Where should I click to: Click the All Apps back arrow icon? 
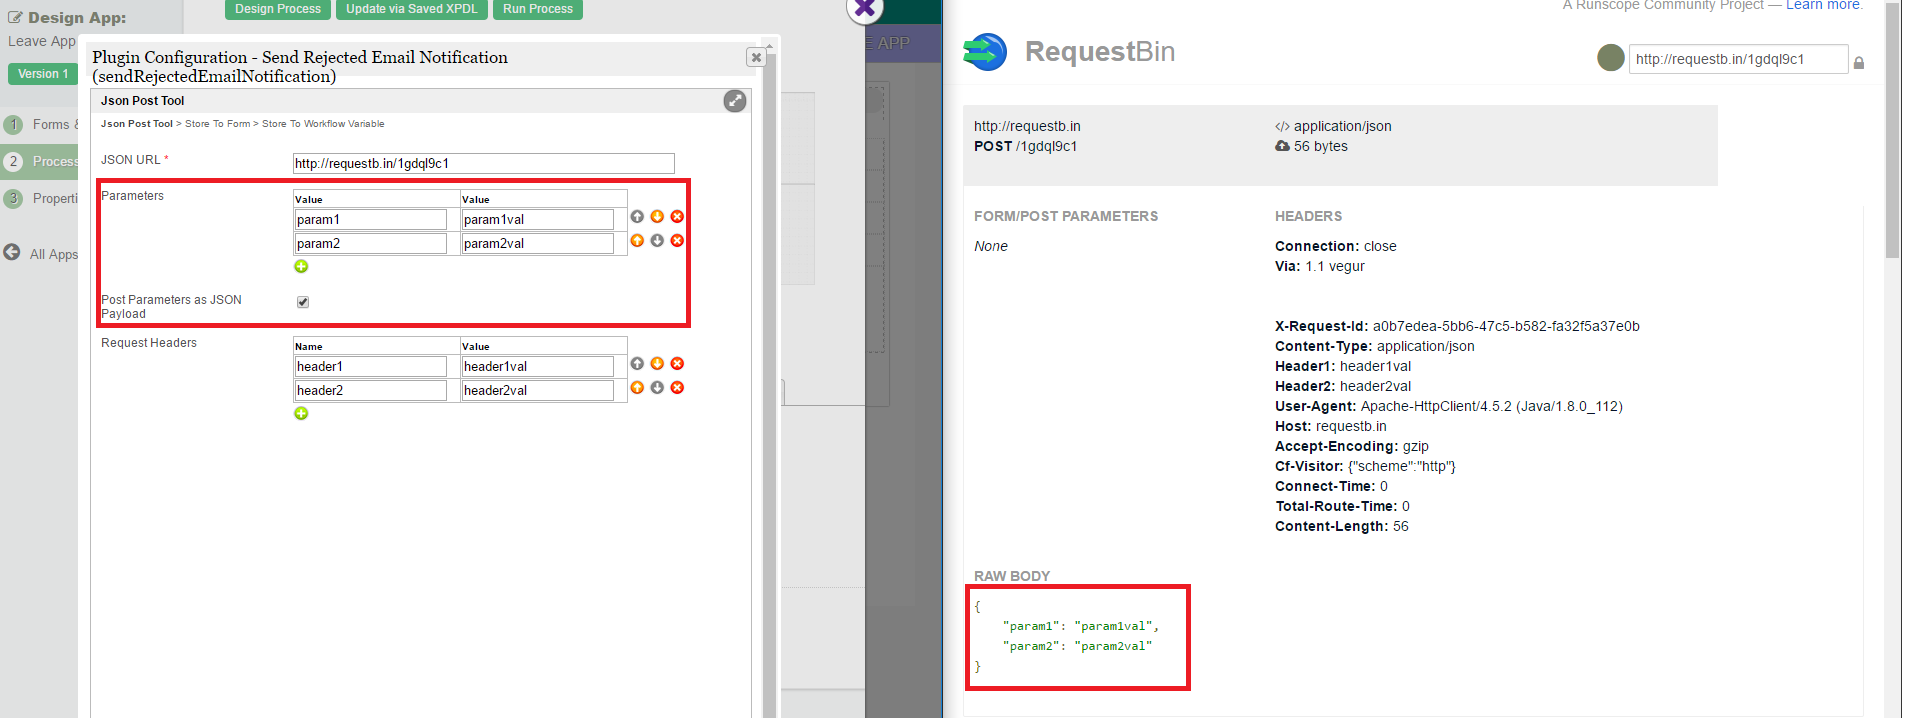(12, 252)
